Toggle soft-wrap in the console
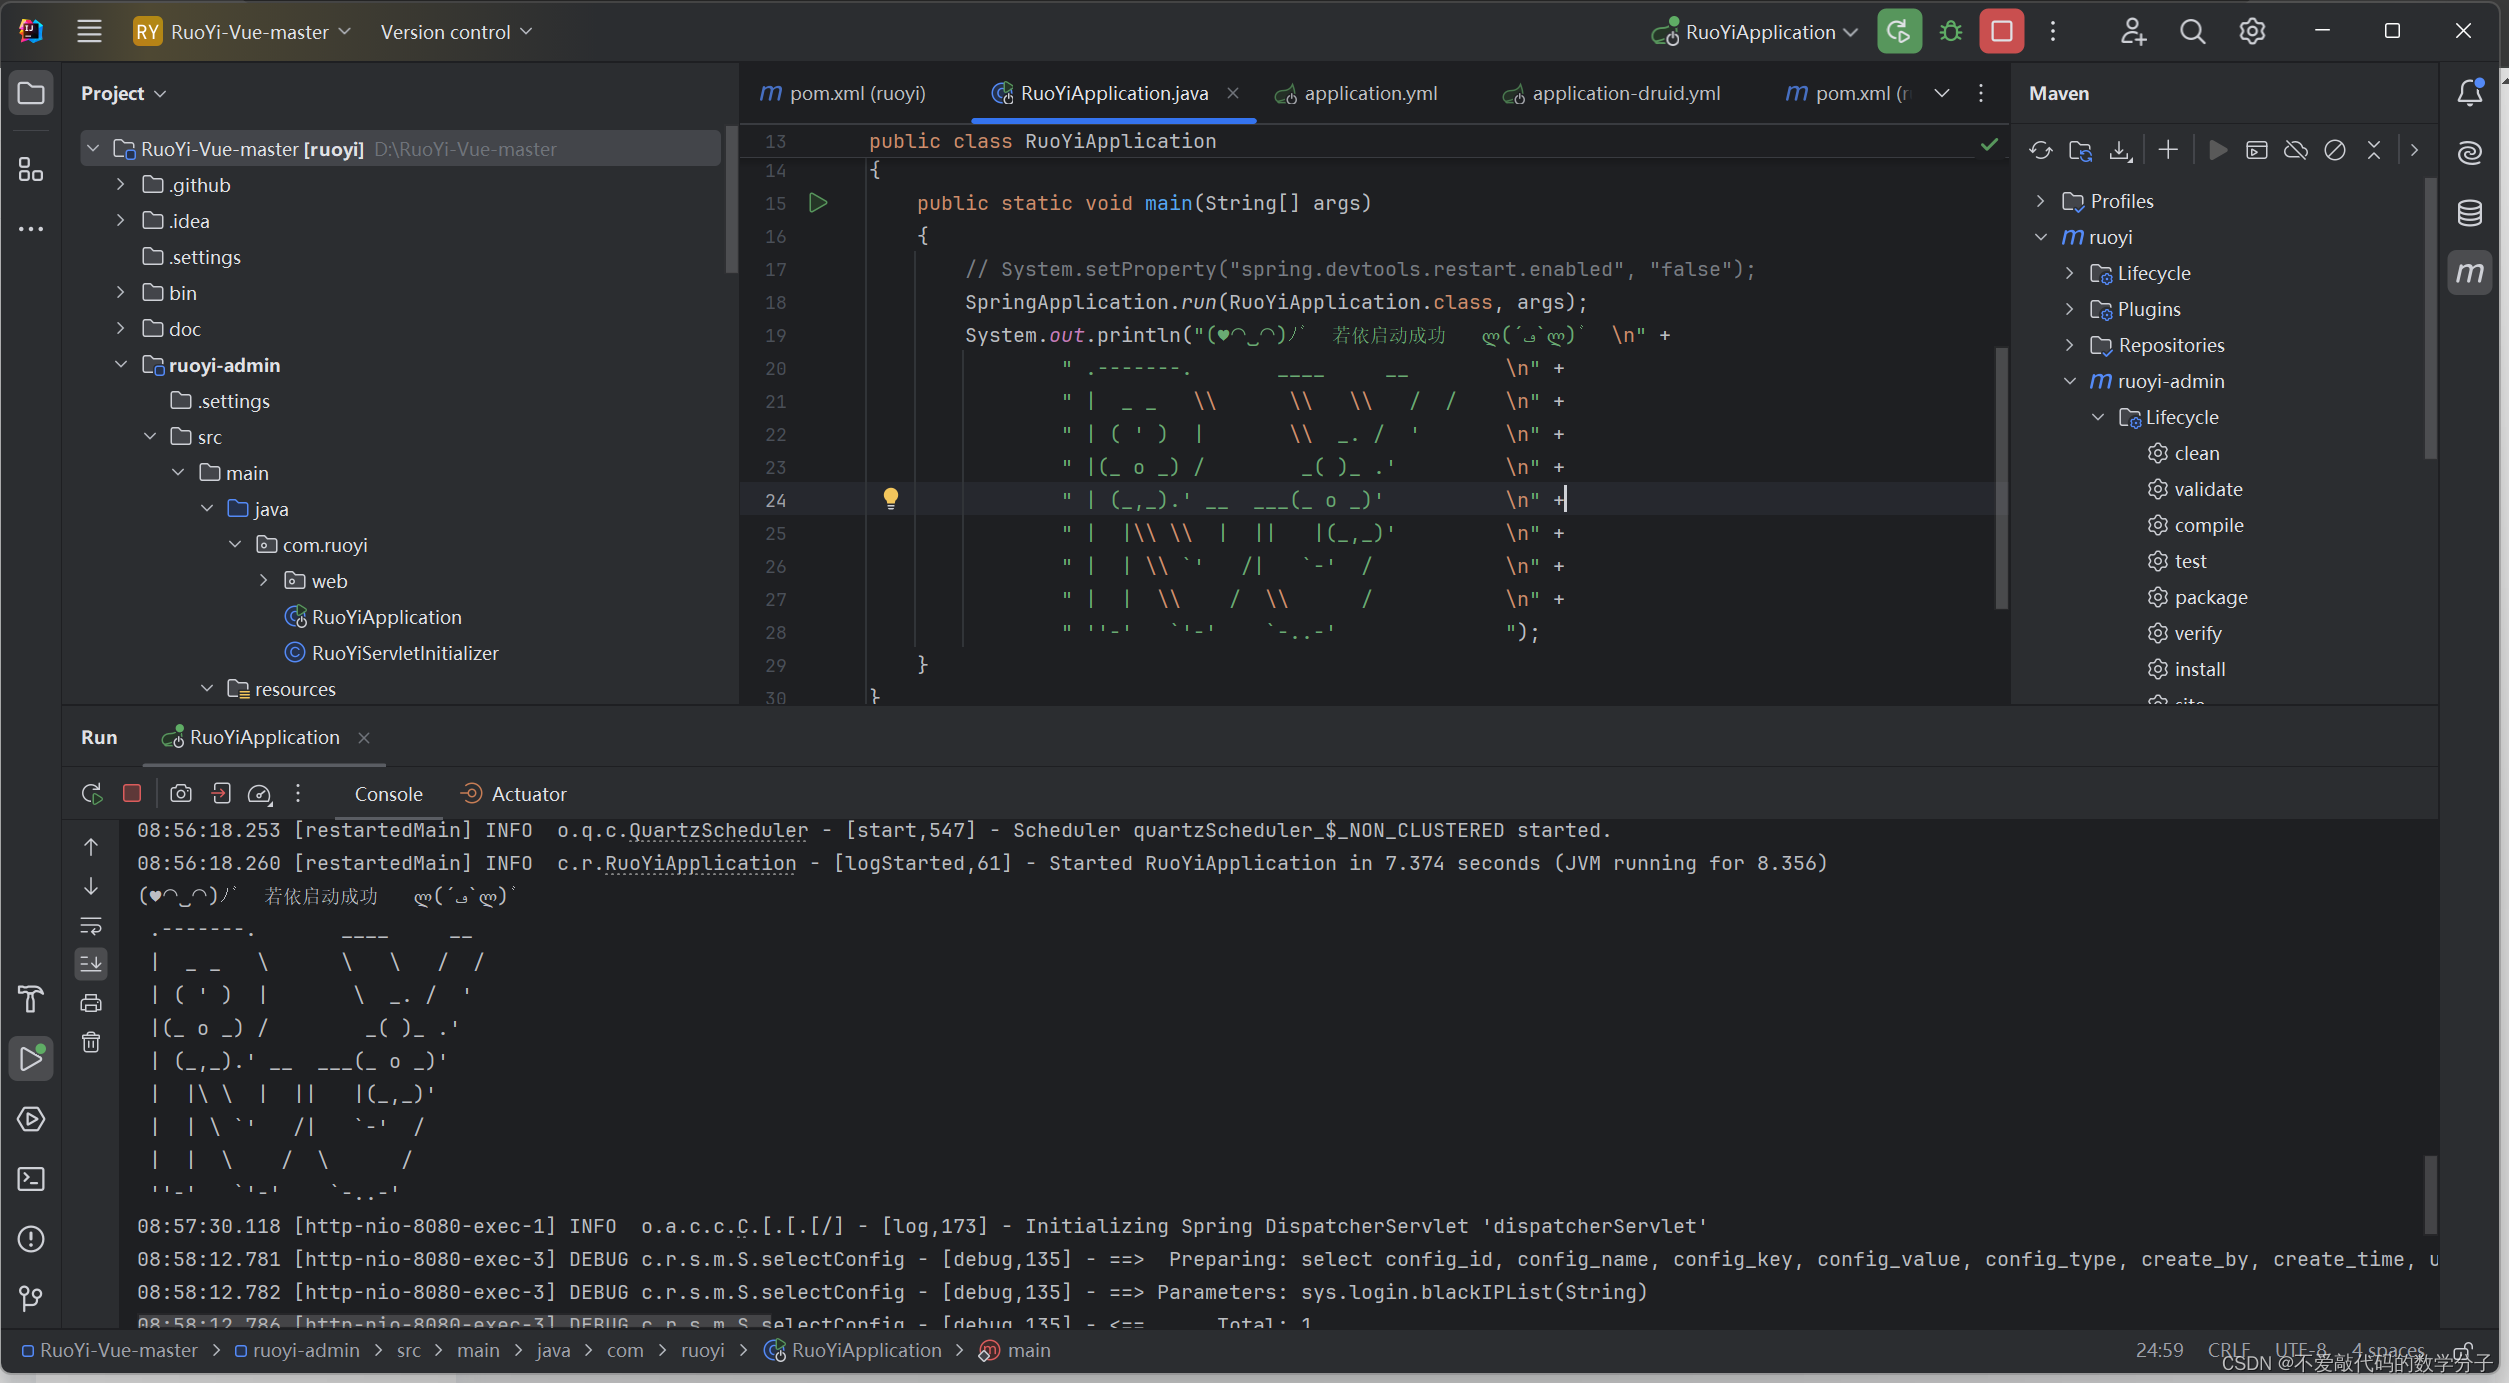 (x=91, y=926)
